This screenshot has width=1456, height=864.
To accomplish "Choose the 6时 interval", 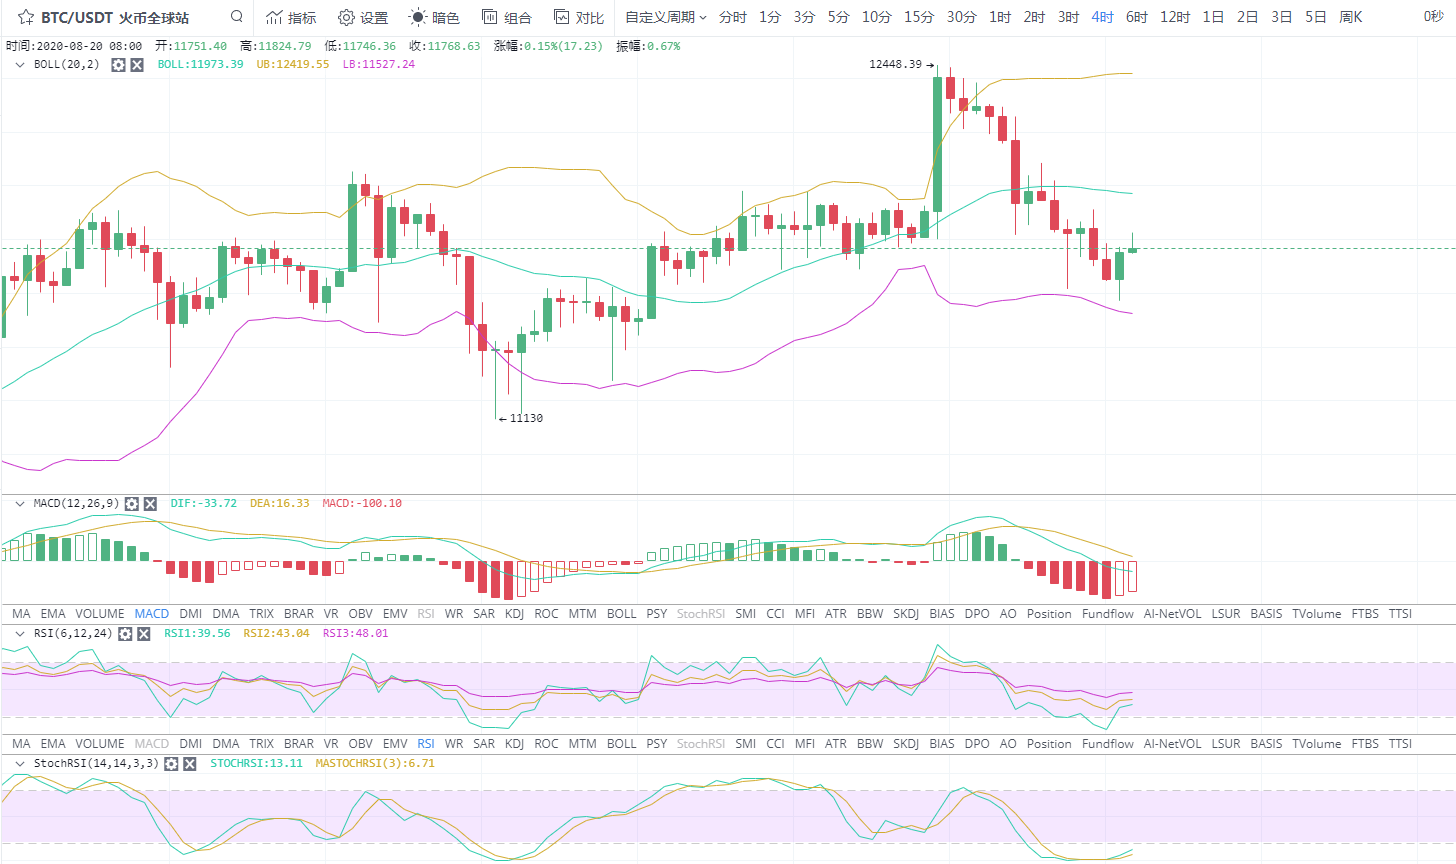I will coord(1136,17).
